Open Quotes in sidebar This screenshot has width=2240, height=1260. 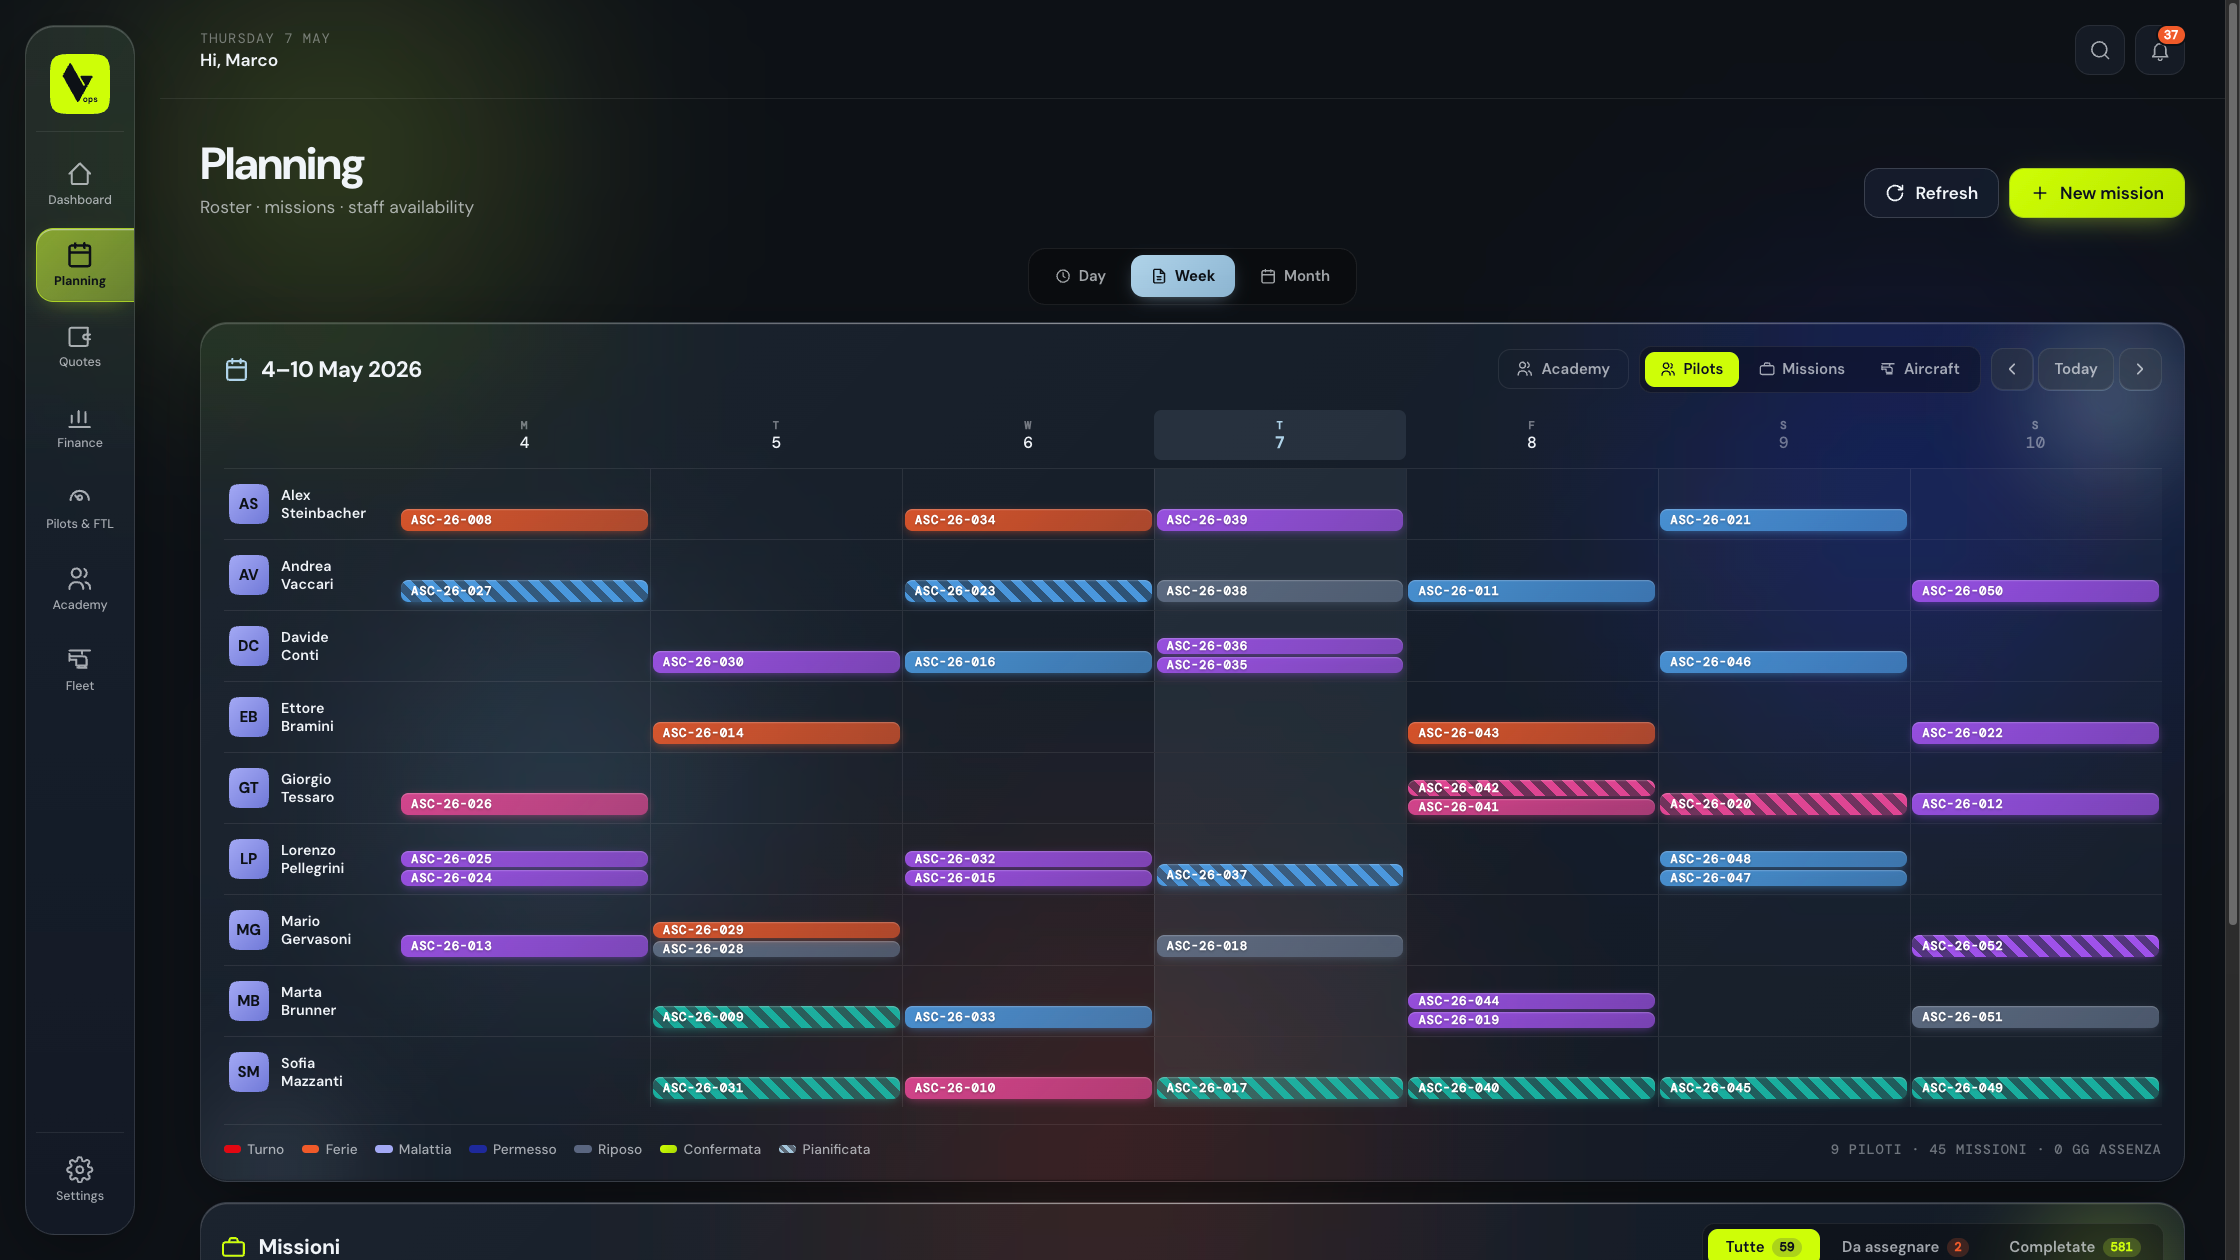point(80,346)
